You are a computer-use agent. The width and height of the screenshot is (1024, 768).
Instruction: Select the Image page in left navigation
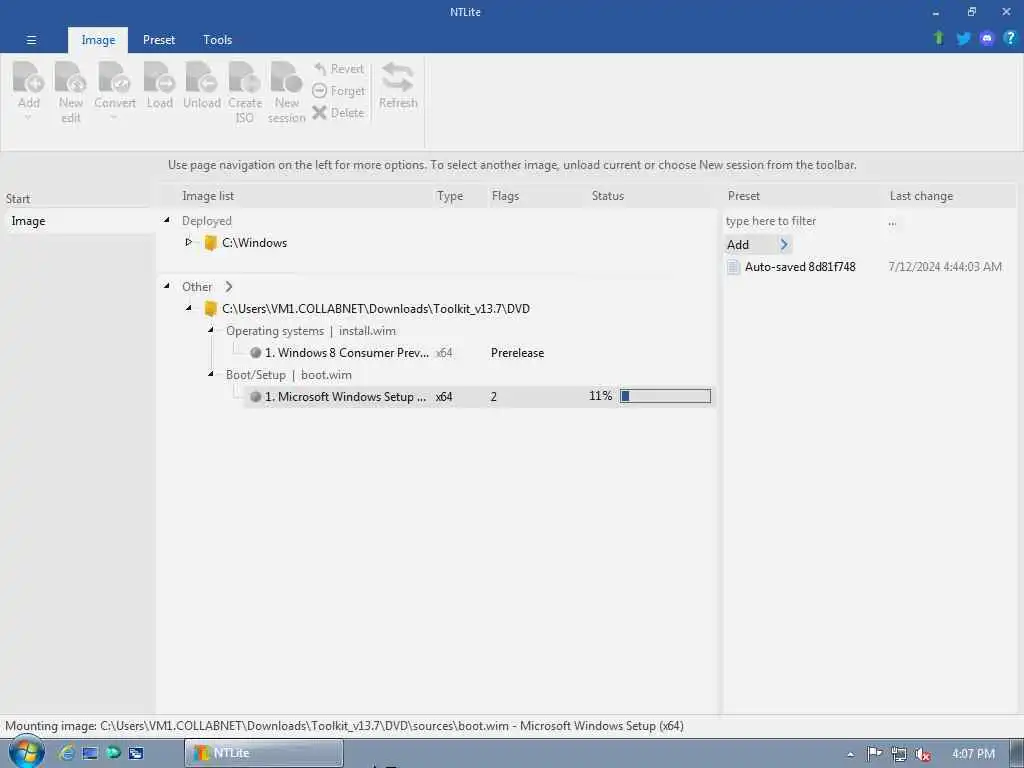point(78,221)
